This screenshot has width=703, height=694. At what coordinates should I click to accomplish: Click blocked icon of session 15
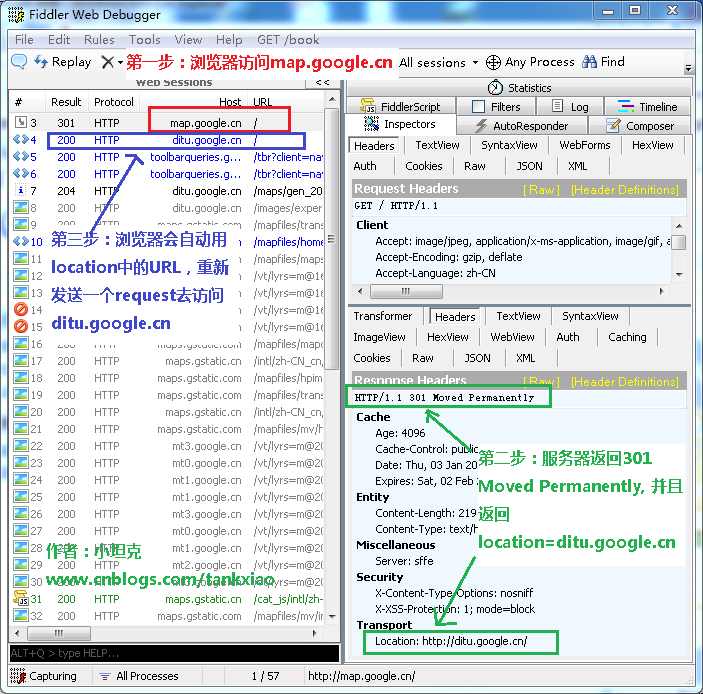click(21, 326)
